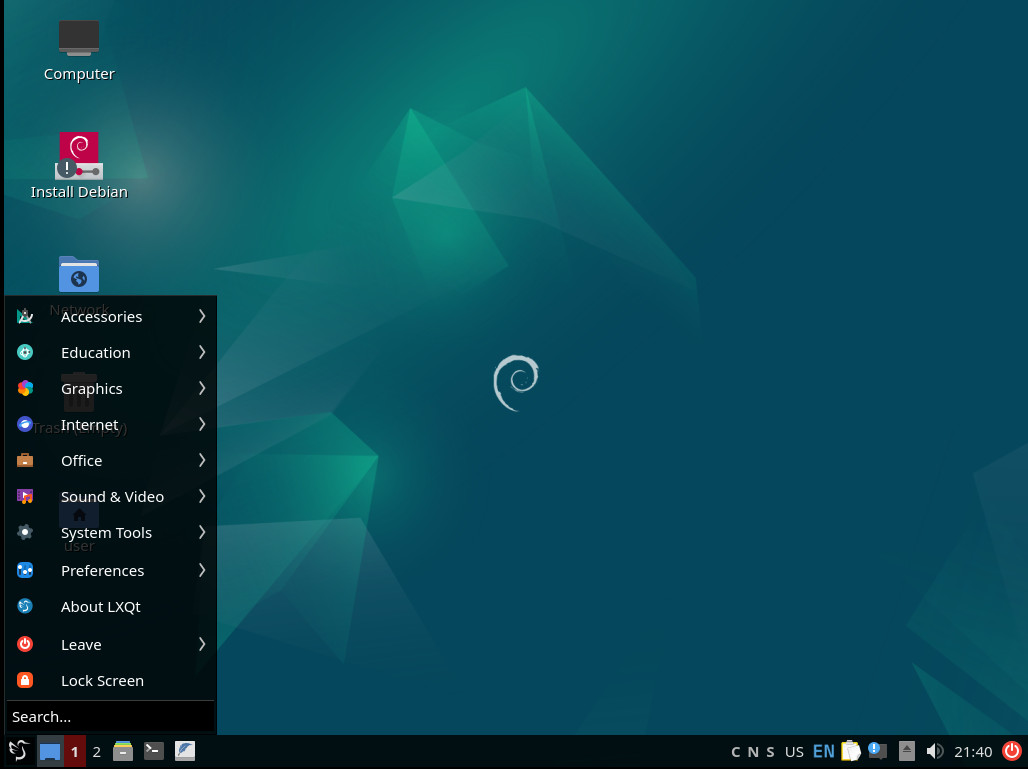1028x769 pixels.
Task: Click the Preferences category icon
Action: coord(25,571)
